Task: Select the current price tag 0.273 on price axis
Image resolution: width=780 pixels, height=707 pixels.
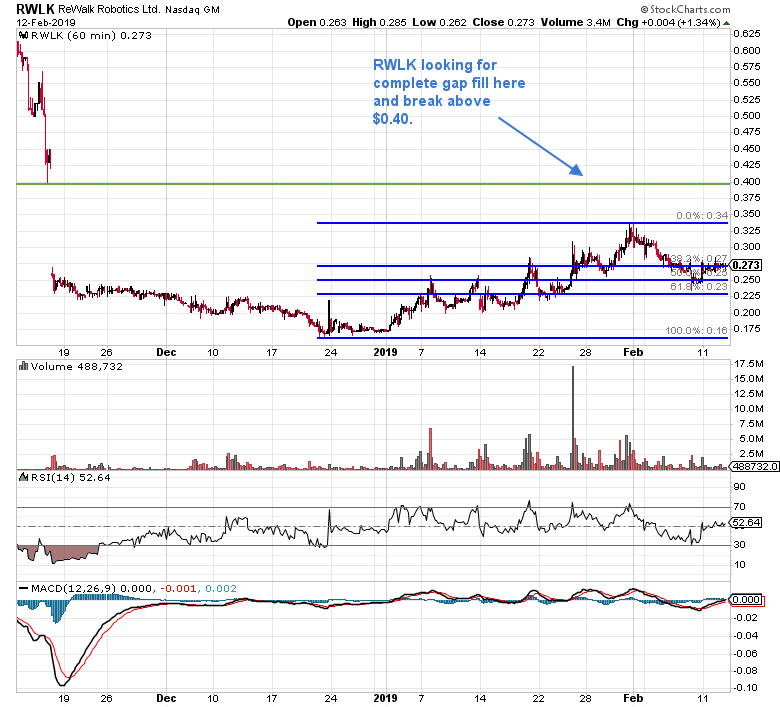Action: click(747, 265)
